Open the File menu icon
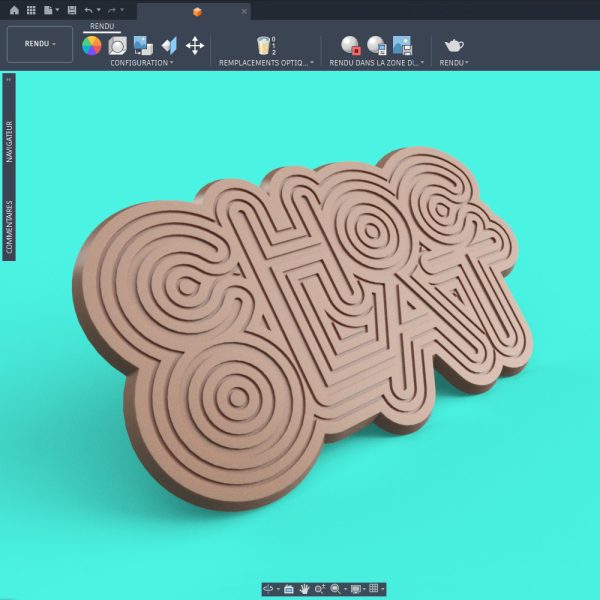Viewport: 600px width, 600px height. click(x=48, y=10)
